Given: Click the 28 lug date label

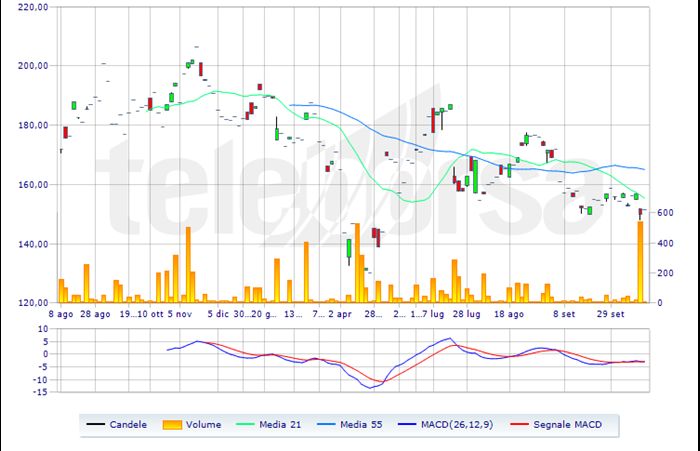Looking at the screenshot, I should click(x=467, y=313).
